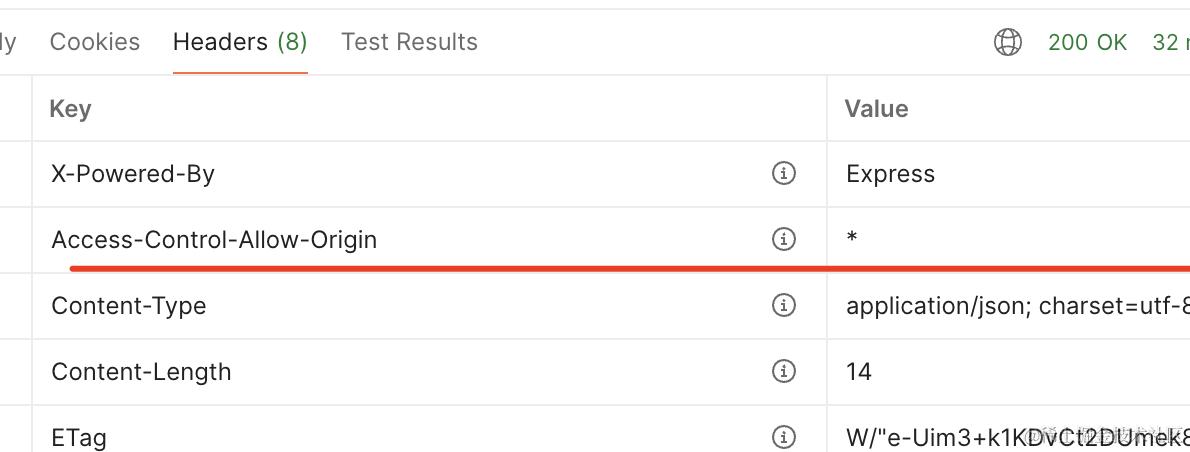Click info icon for Content-Length row

pyautogui.click(x=784, y=372)
